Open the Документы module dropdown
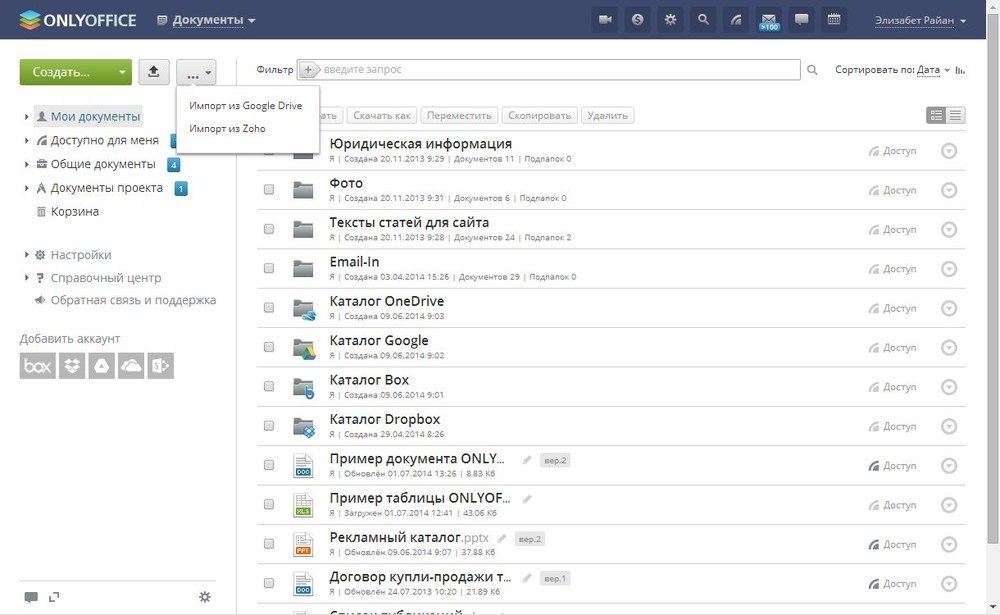1000x615 pixels. tap(207, 20)
